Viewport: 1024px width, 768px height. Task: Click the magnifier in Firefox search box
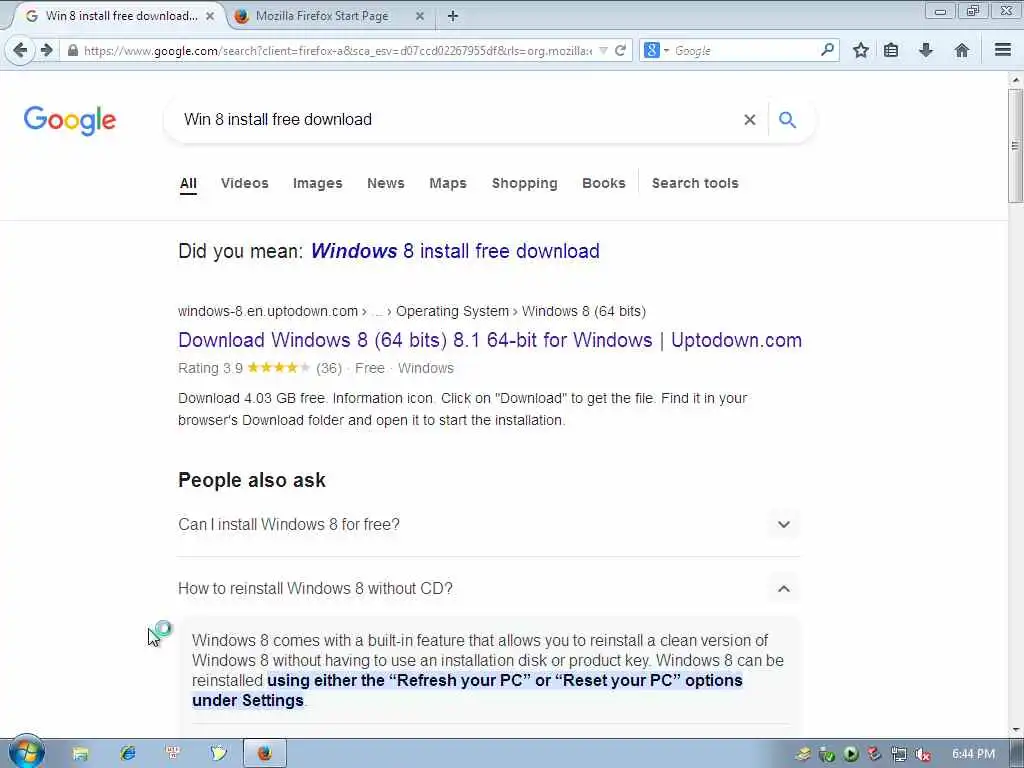[x=827, y=50]
